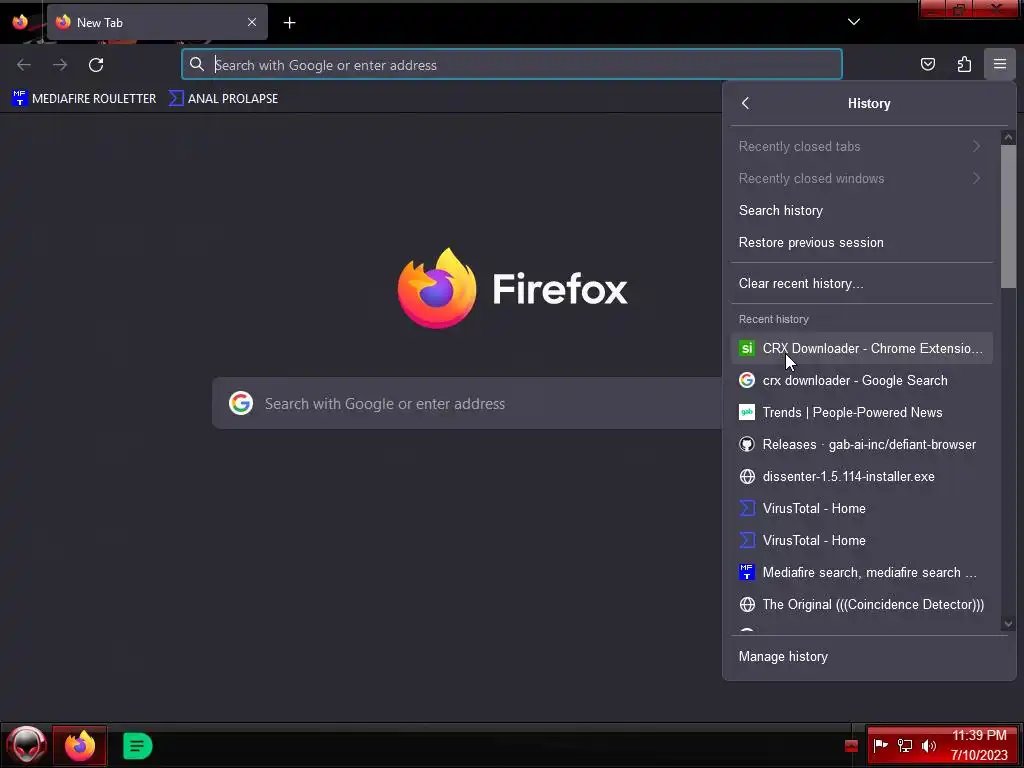Click the search box on the new tab page
1024x768 pixels.
pyautogui.click(x=467, y=404)
